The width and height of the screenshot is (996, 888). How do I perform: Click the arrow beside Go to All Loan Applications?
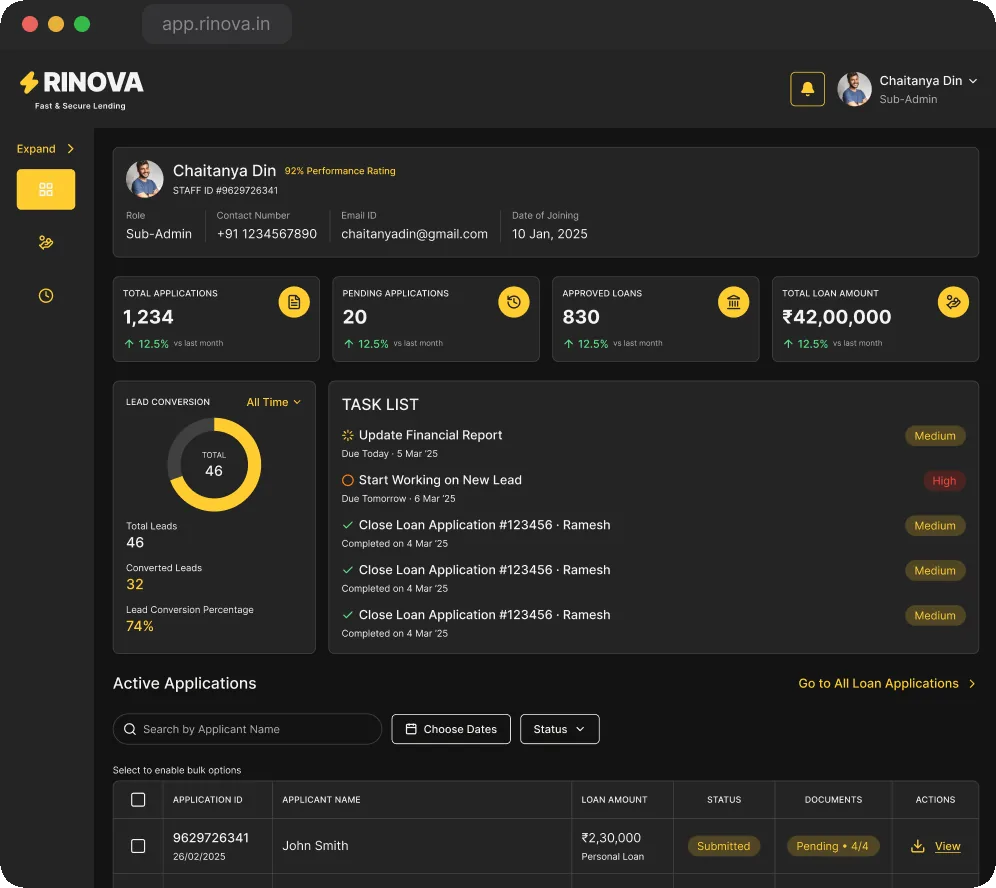point(972,683)
